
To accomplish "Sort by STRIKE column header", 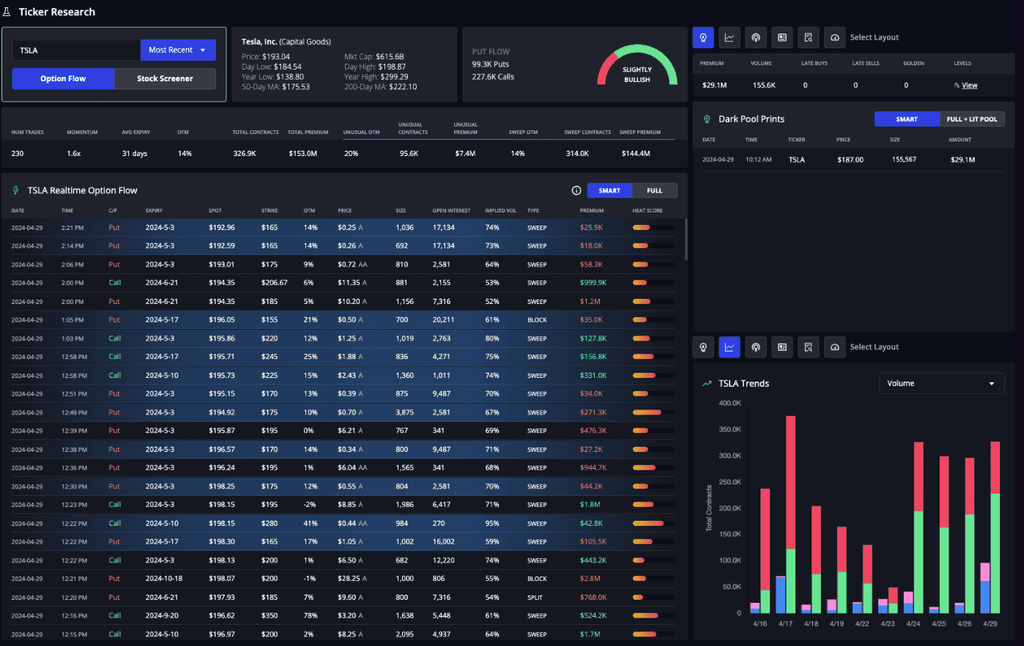I will pyautogui.click(x=270, y=211).
